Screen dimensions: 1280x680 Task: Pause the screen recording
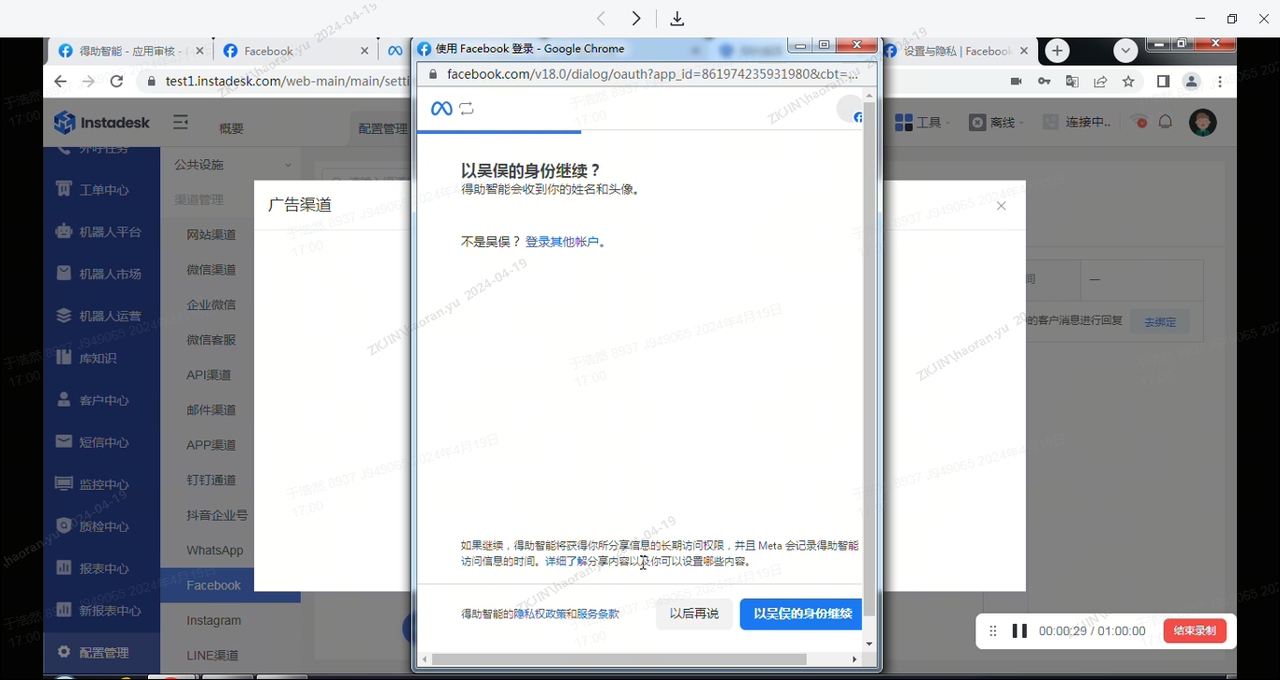coord(1019,631)
